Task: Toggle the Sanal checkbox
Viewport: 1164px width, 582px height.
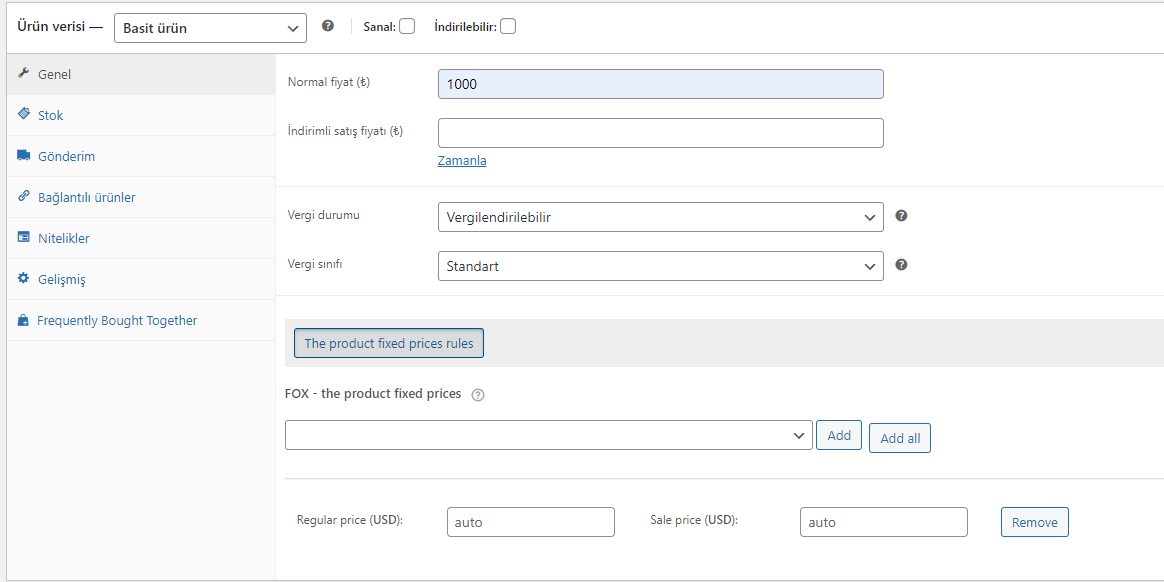Action: coord(407,27)
